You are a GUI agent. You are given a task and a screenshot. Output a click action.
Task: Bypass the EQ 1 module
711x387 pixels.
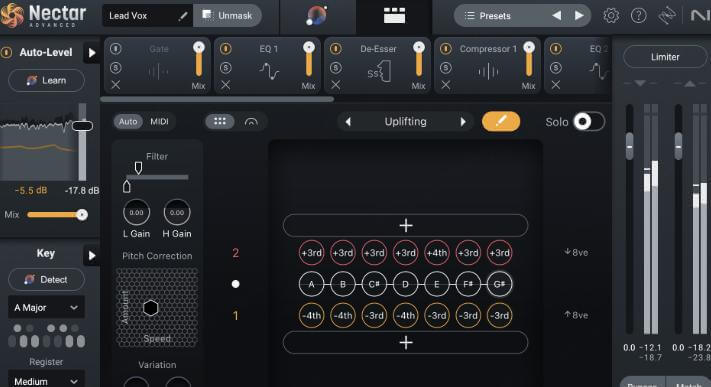tap(225, 49)
